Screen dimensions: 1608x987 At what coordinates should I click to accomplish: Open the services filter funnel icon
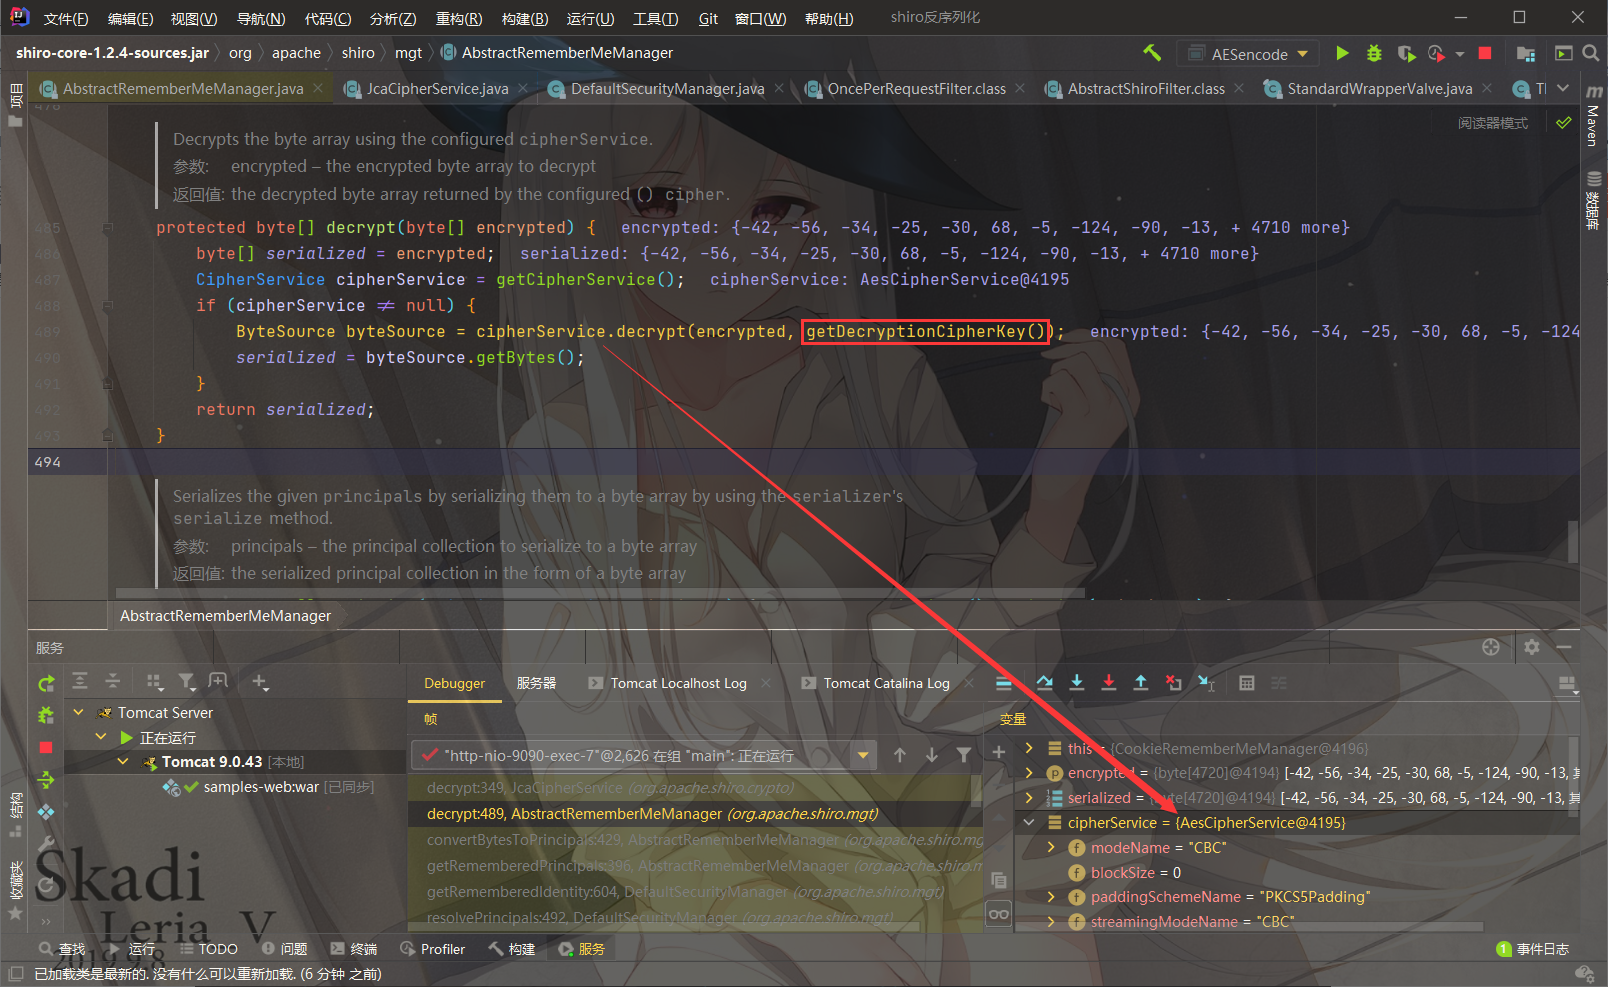tap(187, 681)
